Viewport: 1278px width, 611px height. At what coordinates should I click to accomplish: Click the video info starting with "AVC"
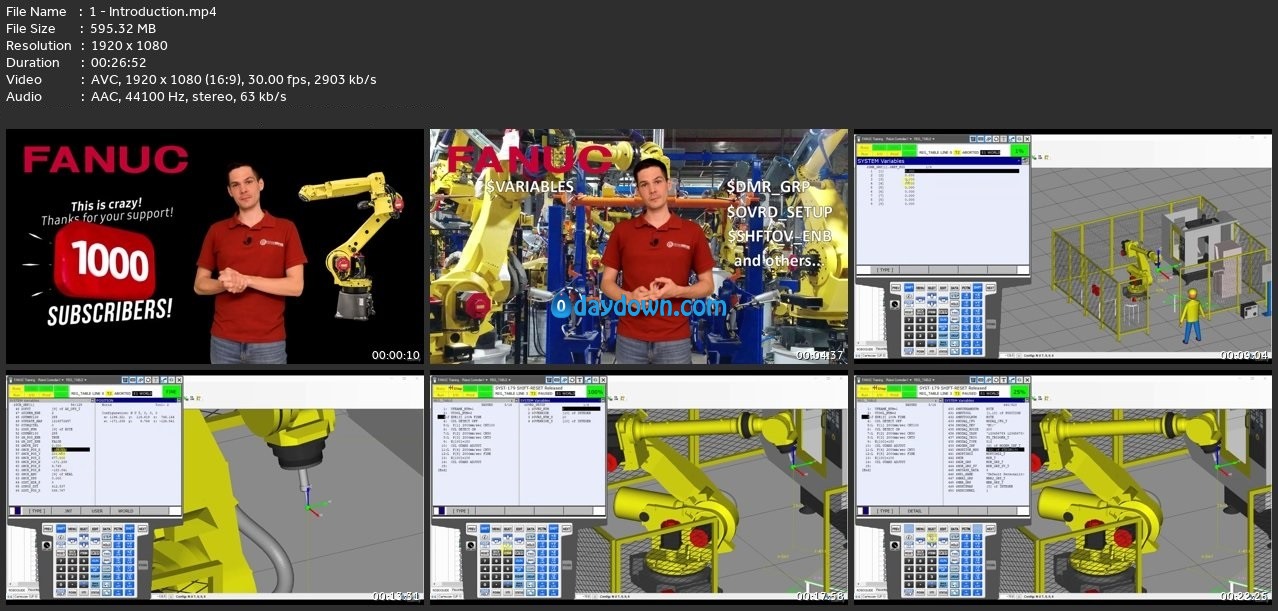click(233, 80)
